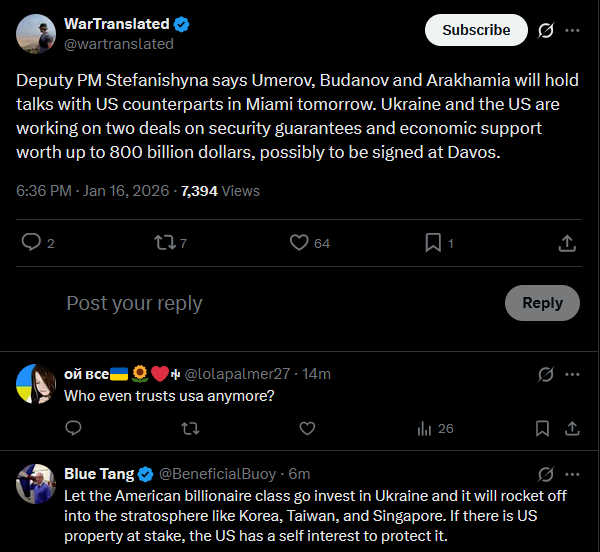Open Grok icon on the main post
The height and width of the screenshot is (552, 600).
546,30
